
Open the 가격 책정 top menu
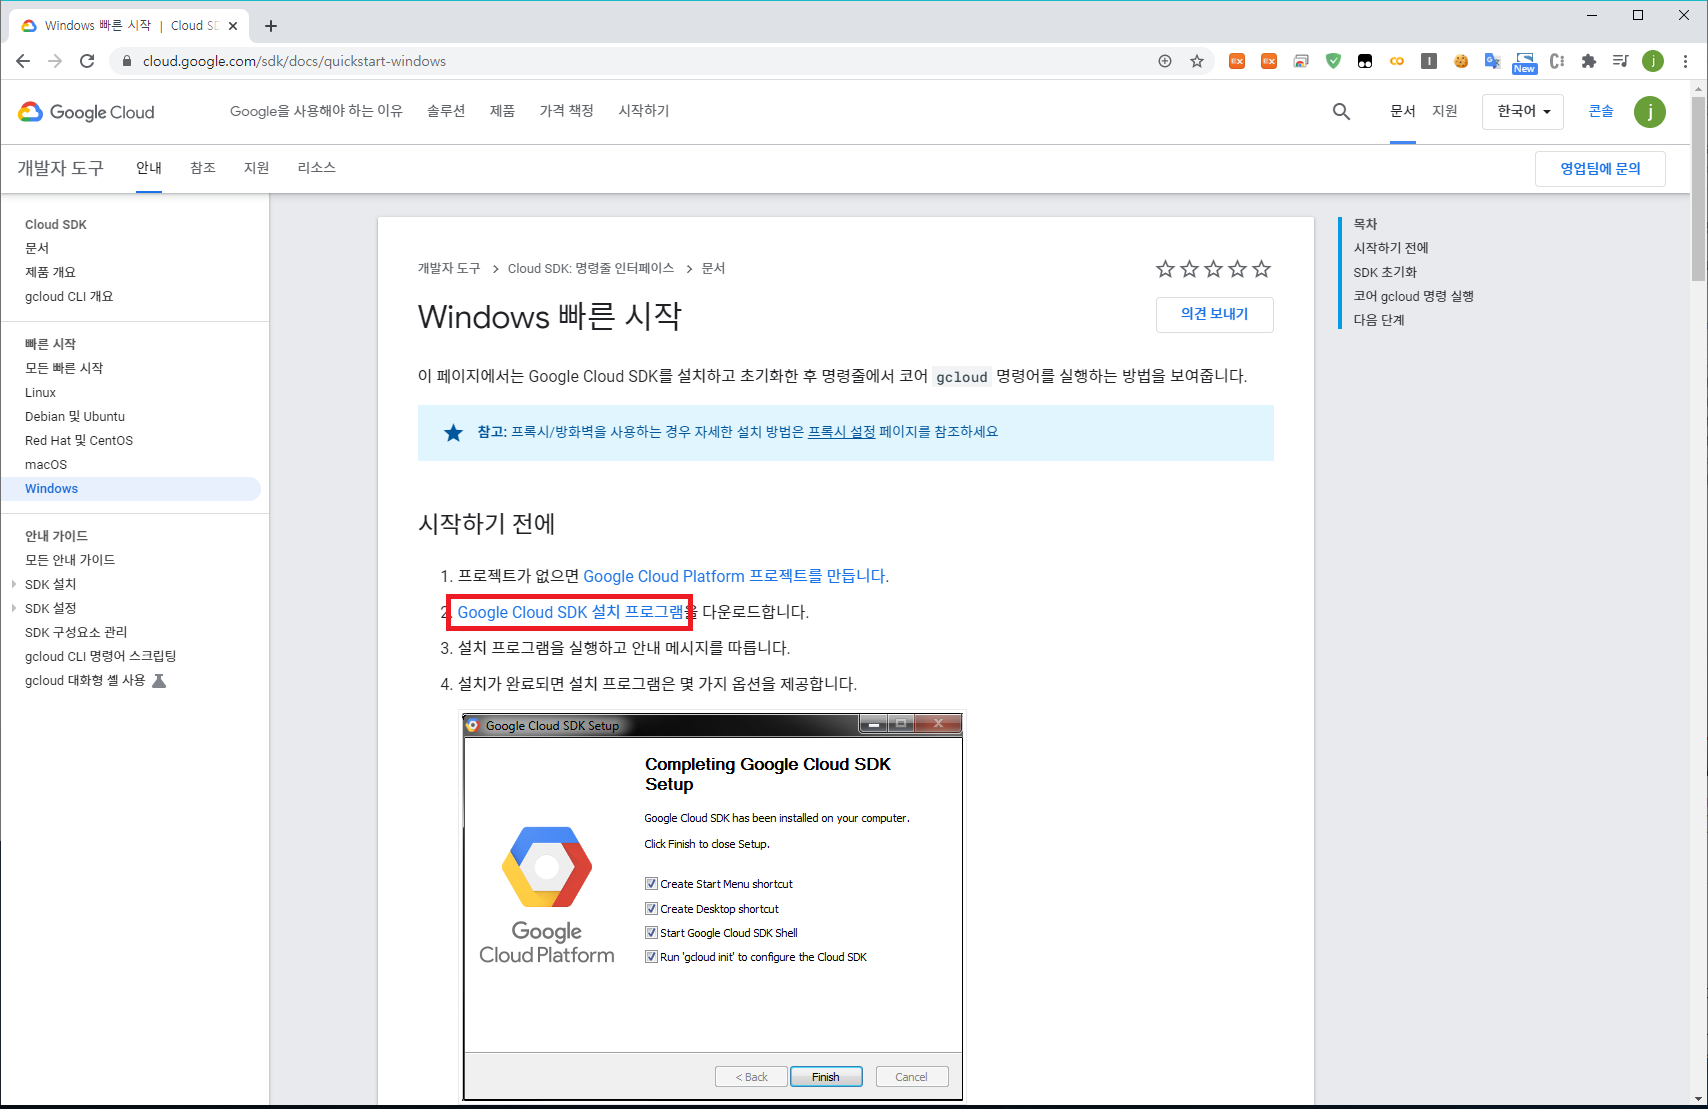pyautogui.click(x=567, y=111)
